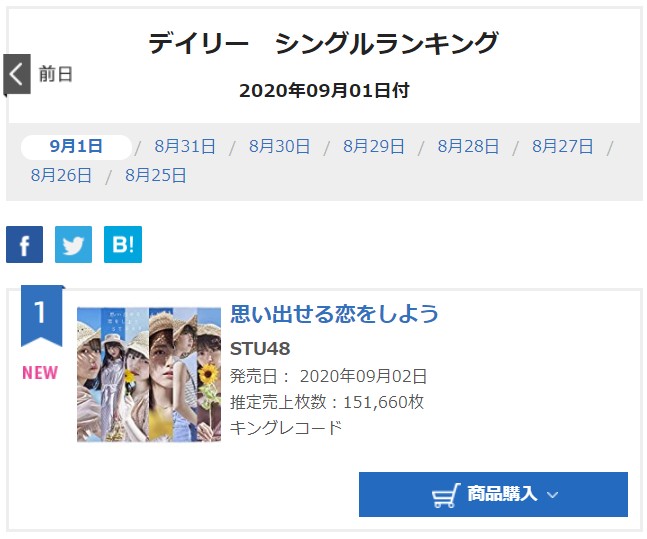This screenshot has width=647, height=539.
Task: Go to previous day with left arrow
Action: coord(17,74)
